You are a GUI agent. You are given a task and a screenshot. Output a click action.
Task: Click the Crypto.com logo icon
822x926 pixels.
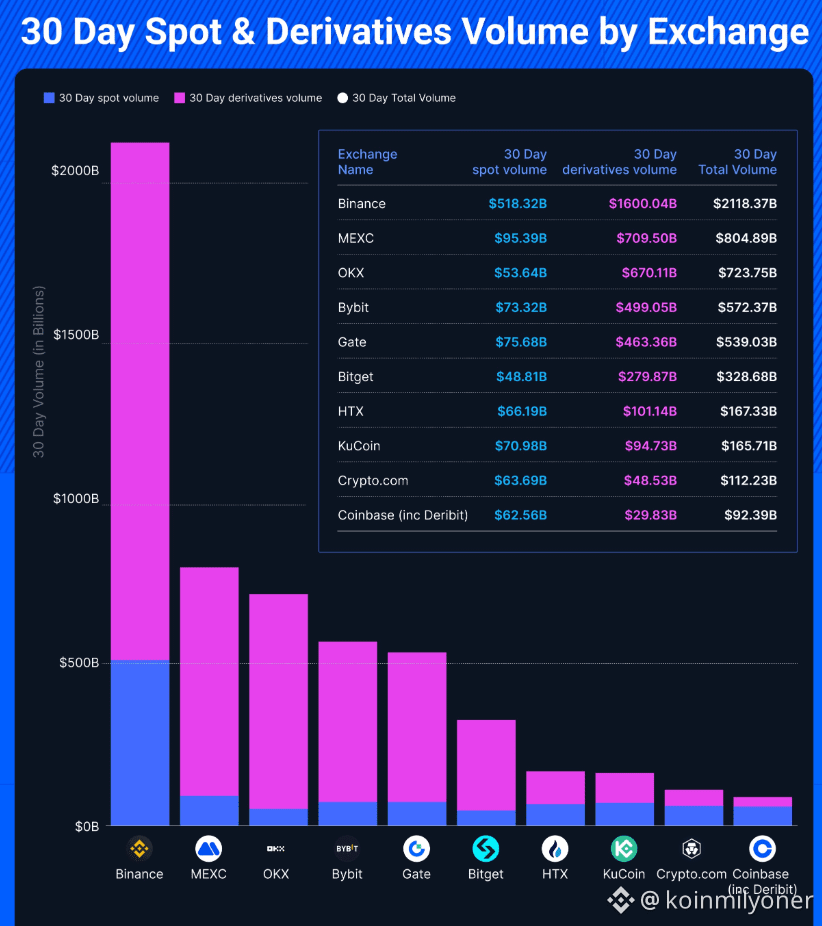coord(691,849)
